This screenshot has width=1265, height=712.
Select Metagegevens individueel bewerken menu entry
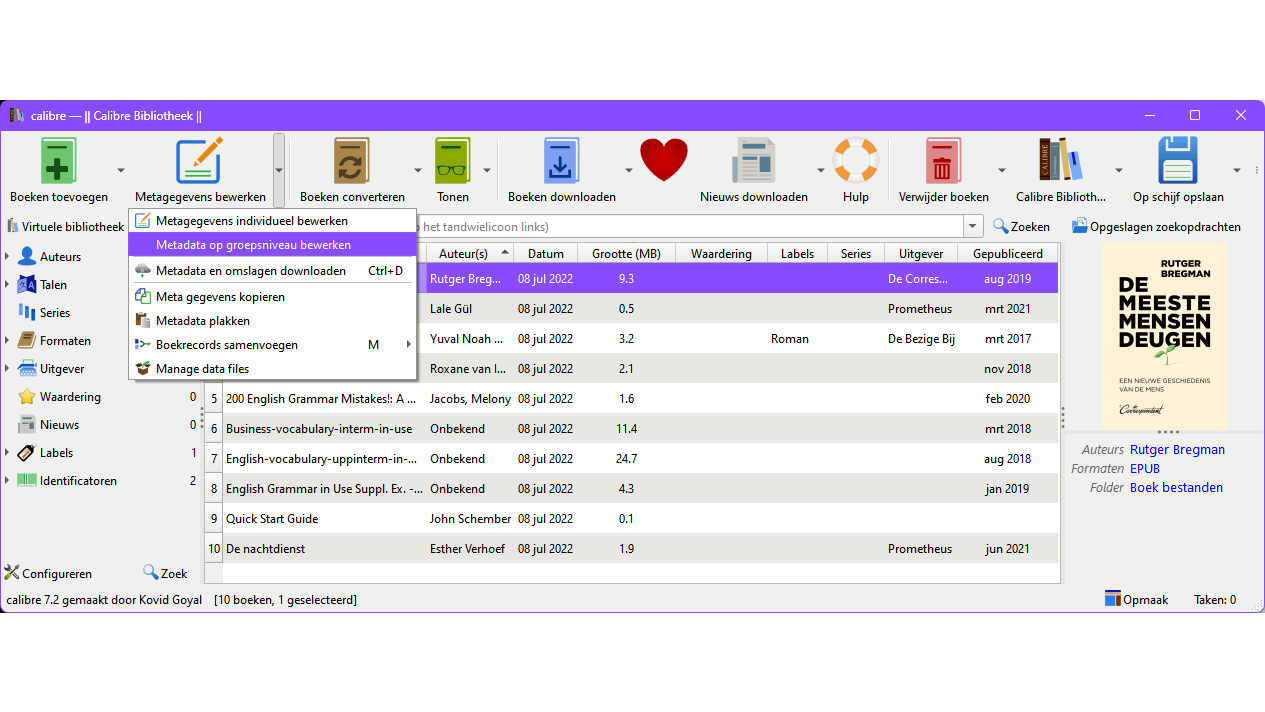272,221
